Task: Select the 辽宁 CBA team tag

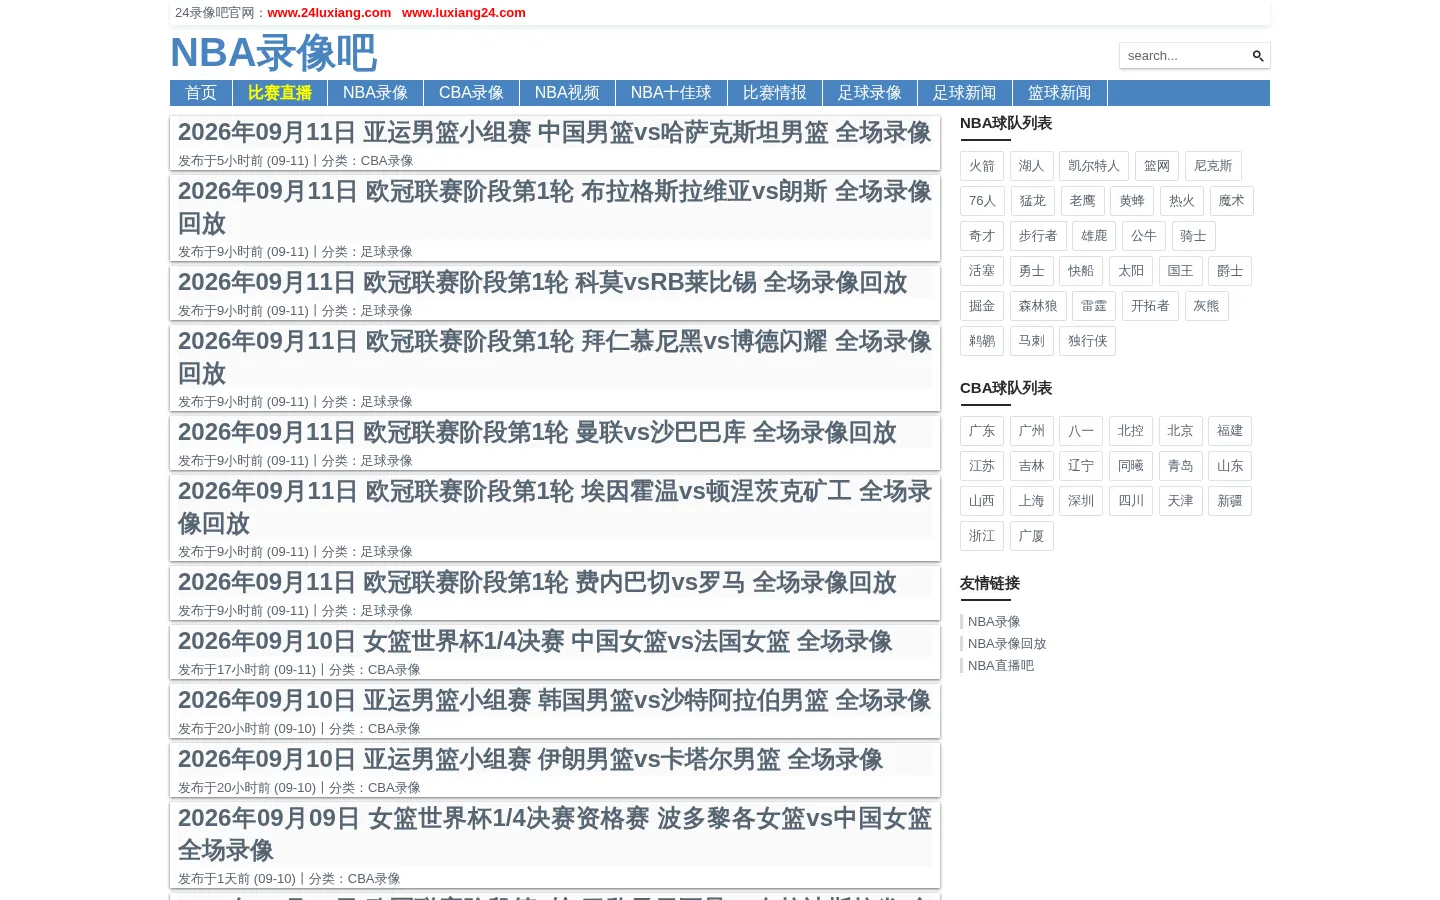Action: pos(1081,466)
